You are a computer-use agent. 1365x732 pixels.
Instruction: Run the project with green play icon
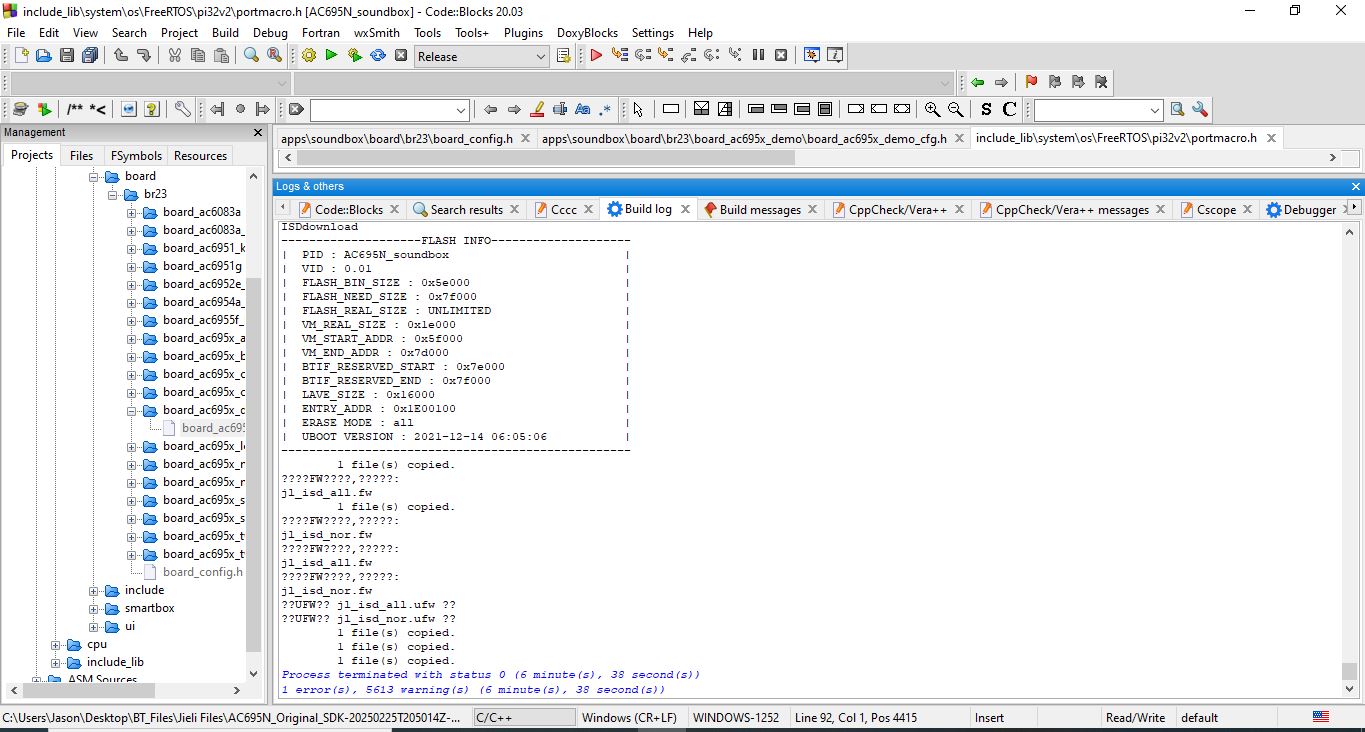332,56
